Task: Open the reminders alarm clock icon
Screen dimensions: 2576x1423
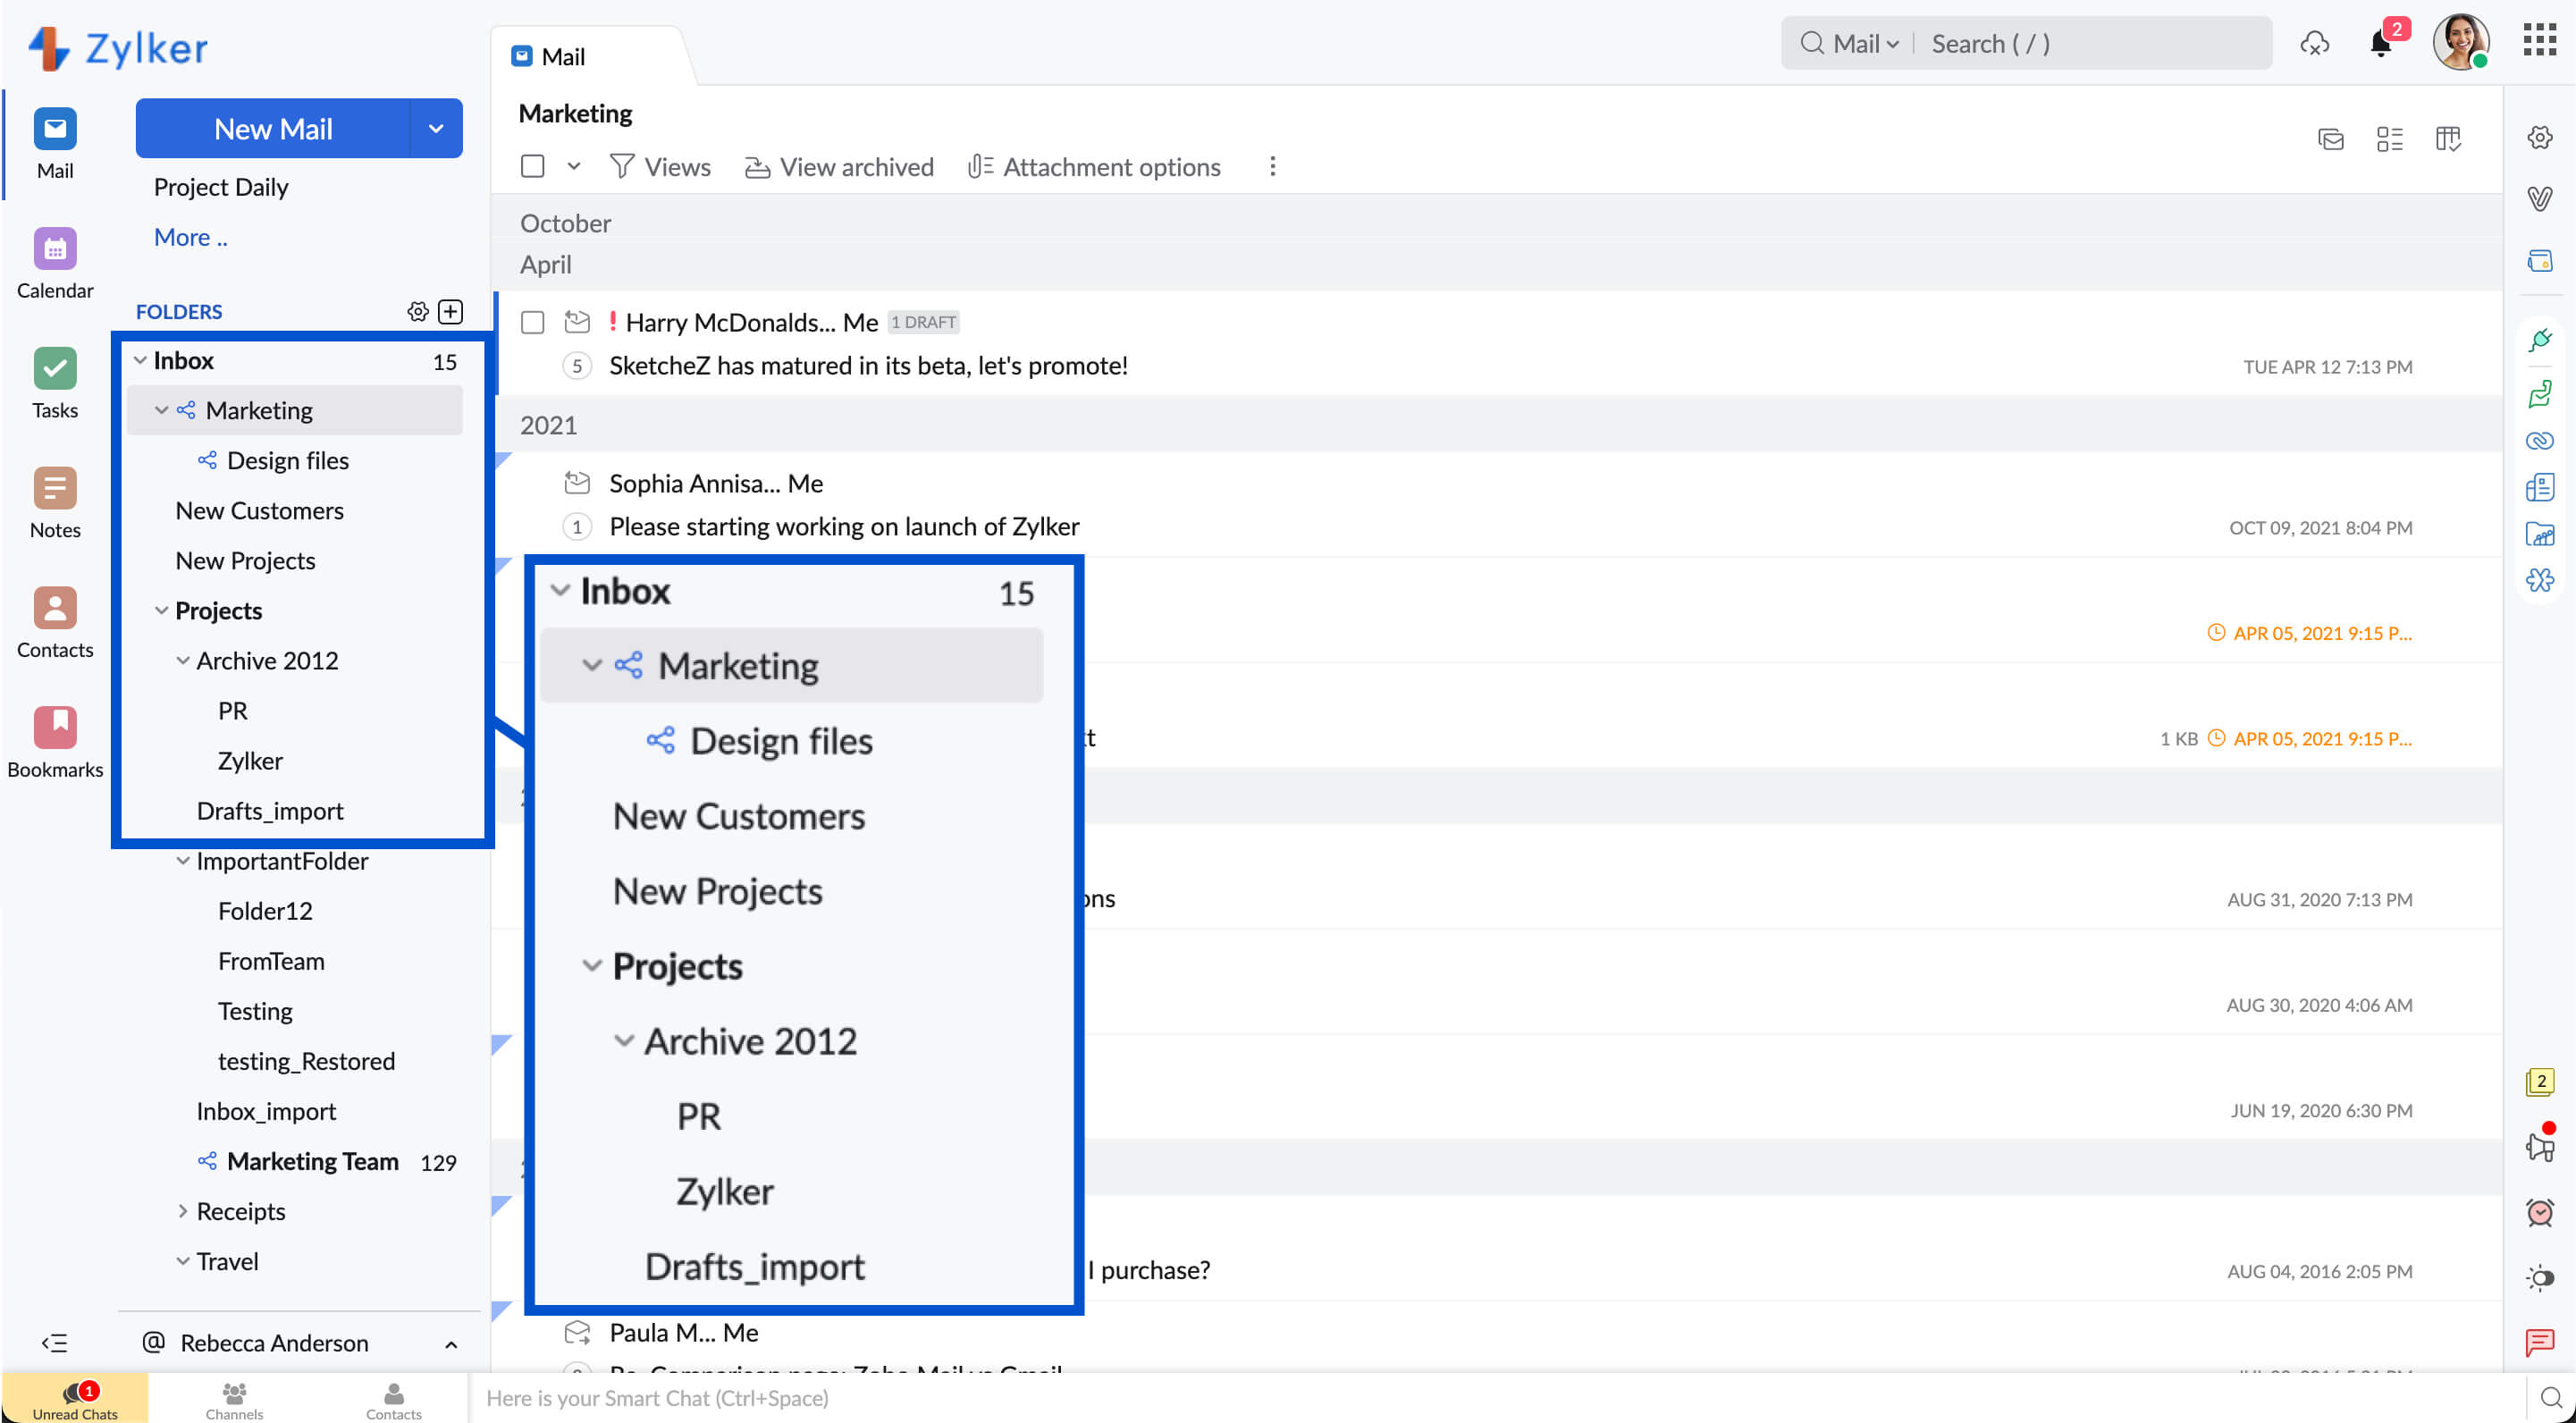Action: (x=2540, y=1212)
